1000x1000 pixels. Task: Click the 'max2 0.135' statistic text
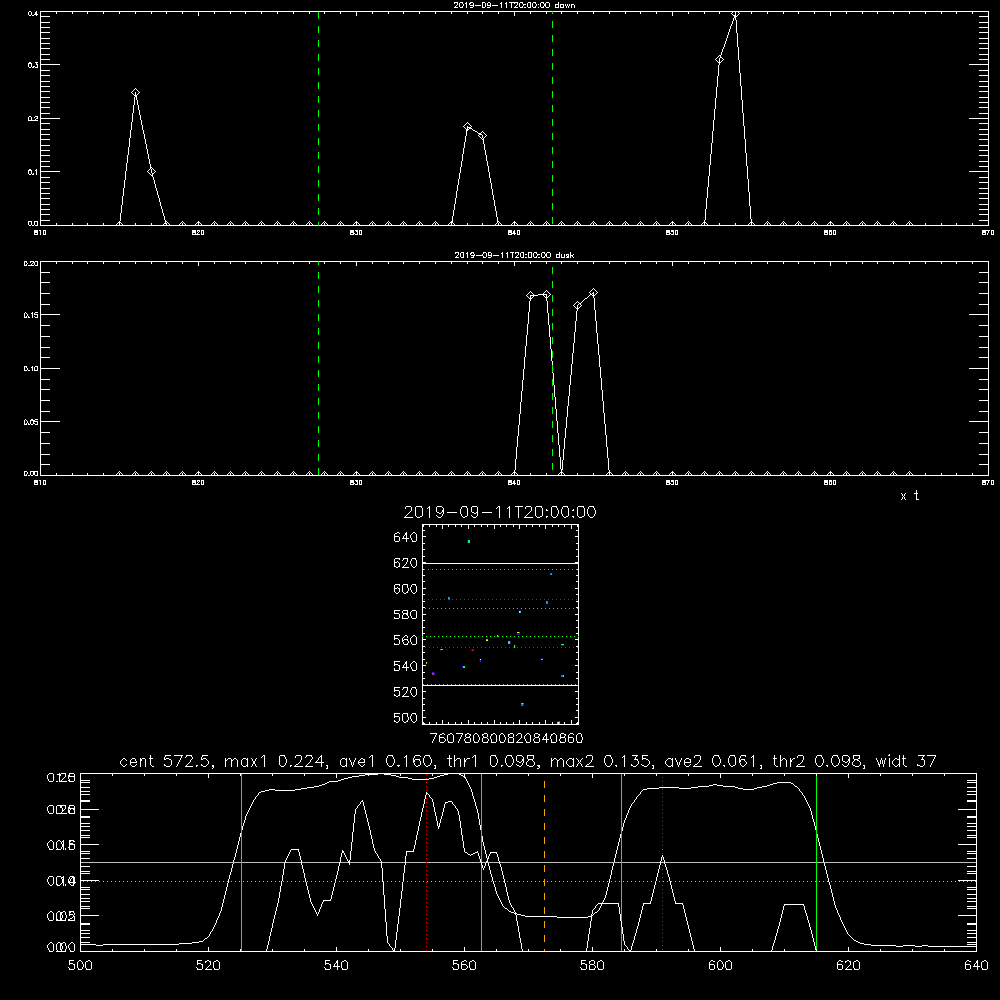point(602,761)
